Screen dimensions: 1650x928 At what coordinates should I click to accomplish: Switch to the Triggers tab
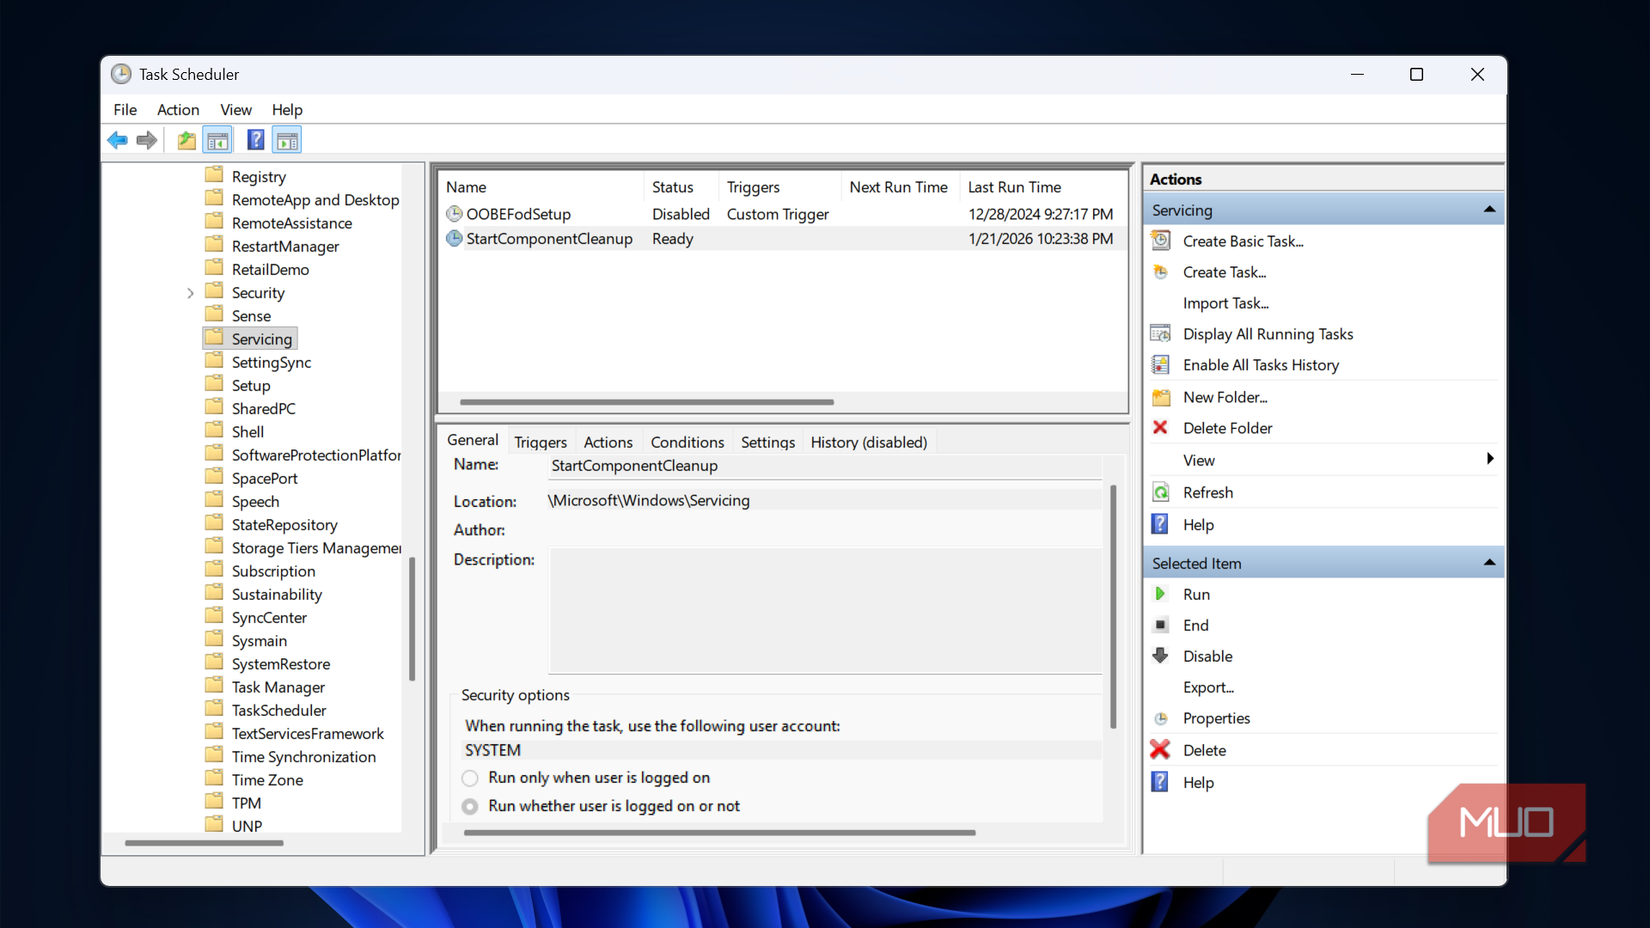pos(540,442)
